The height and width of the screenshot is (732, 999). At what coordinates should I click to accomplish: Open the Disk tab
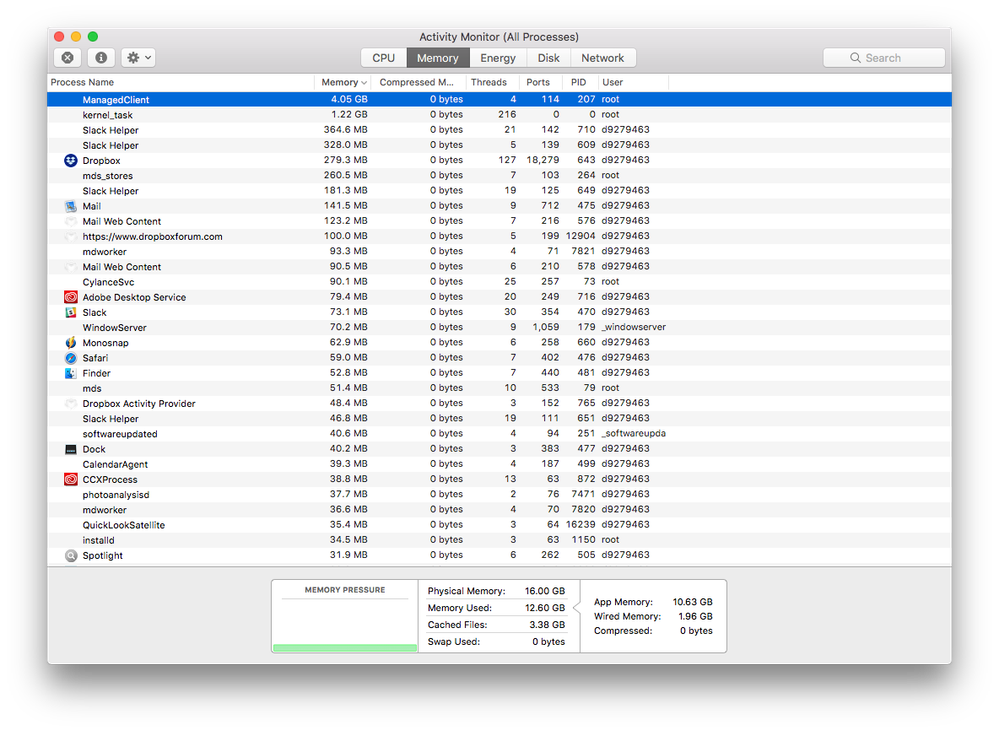click(x=548, y=58)
